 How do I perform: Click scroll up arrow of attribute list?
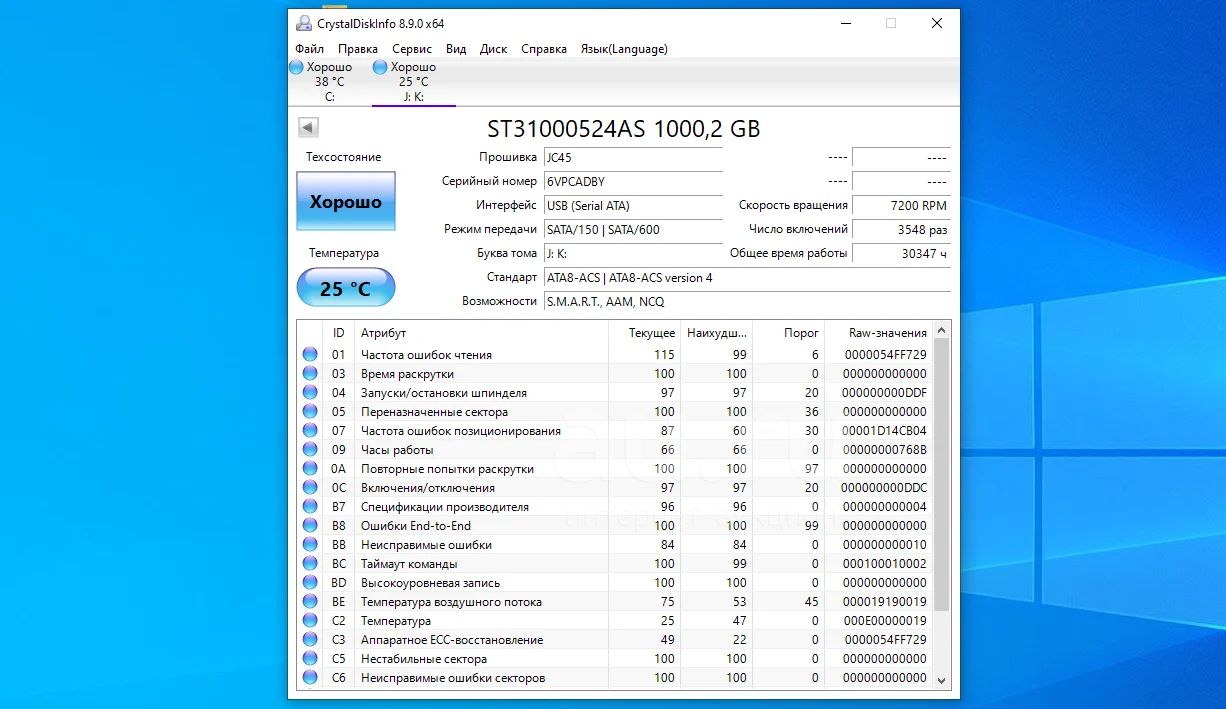[941, 331]
